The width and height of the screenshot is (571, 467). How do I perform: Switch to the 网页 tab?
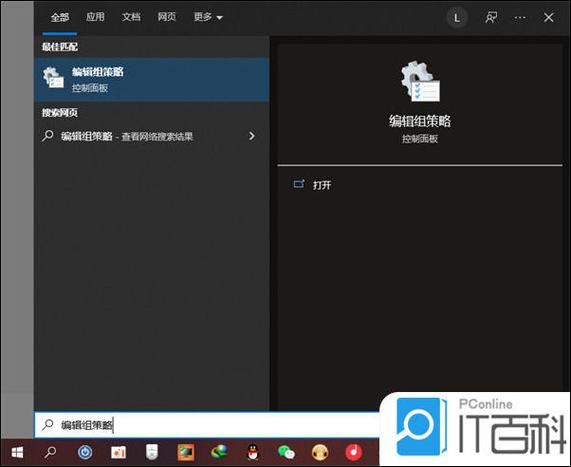166,17
